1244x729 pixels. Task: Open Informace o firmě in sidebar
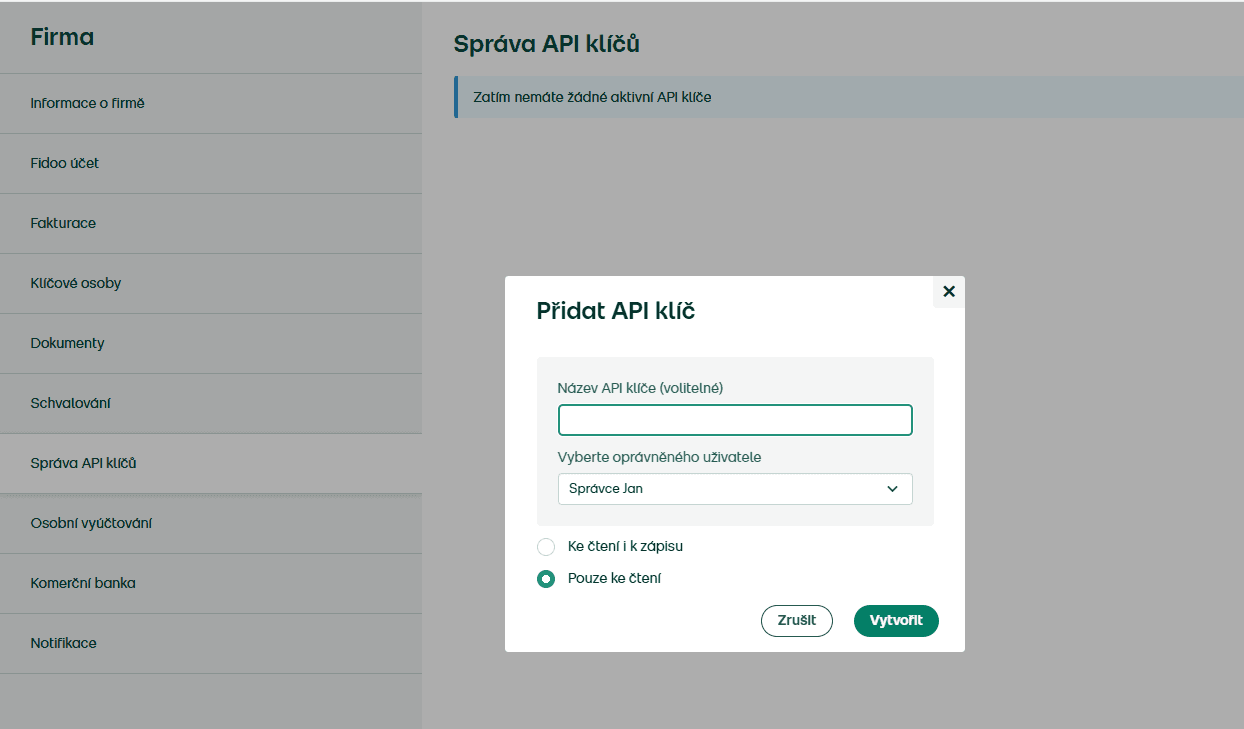point(88,103)
